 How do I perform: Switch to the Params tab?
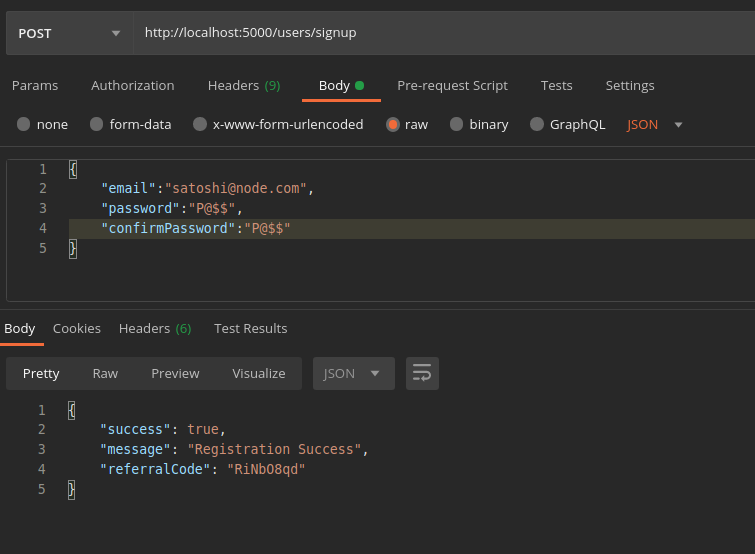pos(35,85)
